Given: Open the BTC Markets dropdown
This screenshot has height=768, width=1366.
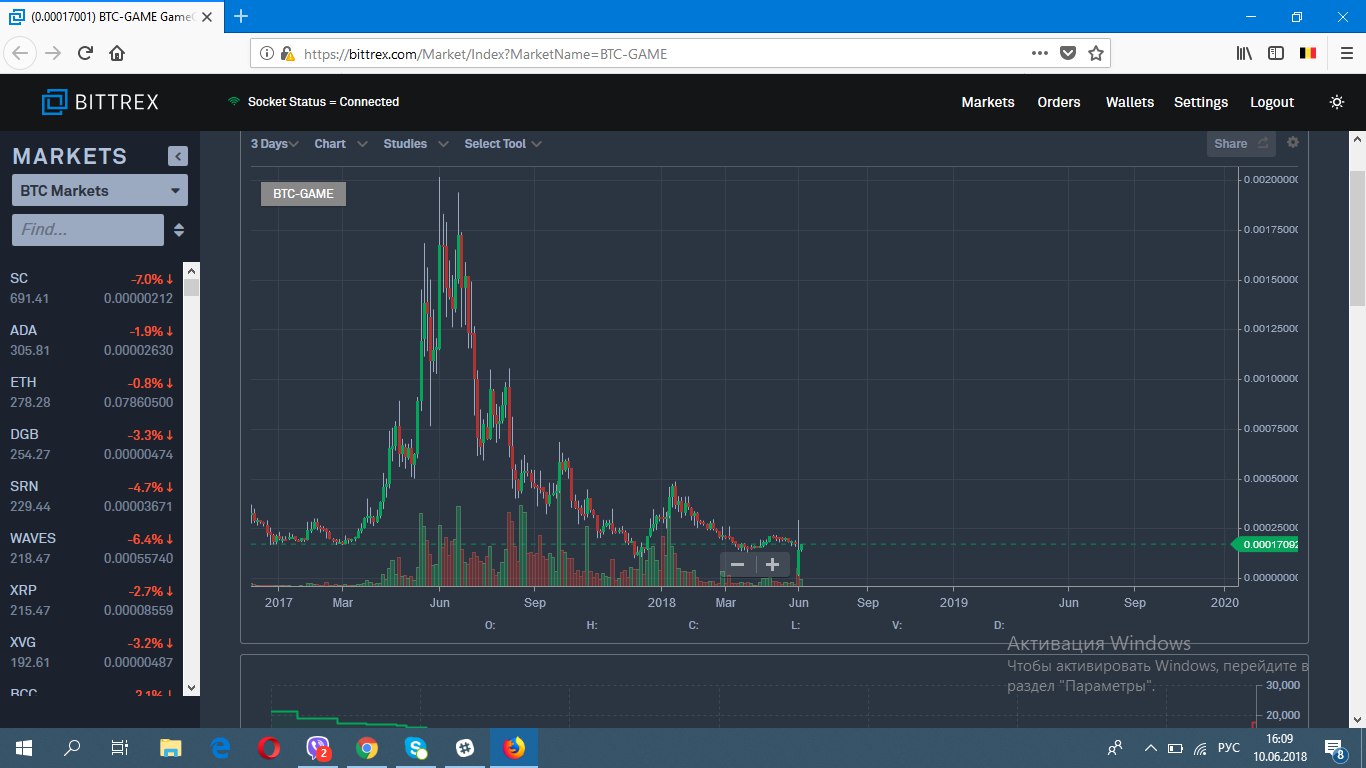Looking at the screenshot, I should (100, 190).
